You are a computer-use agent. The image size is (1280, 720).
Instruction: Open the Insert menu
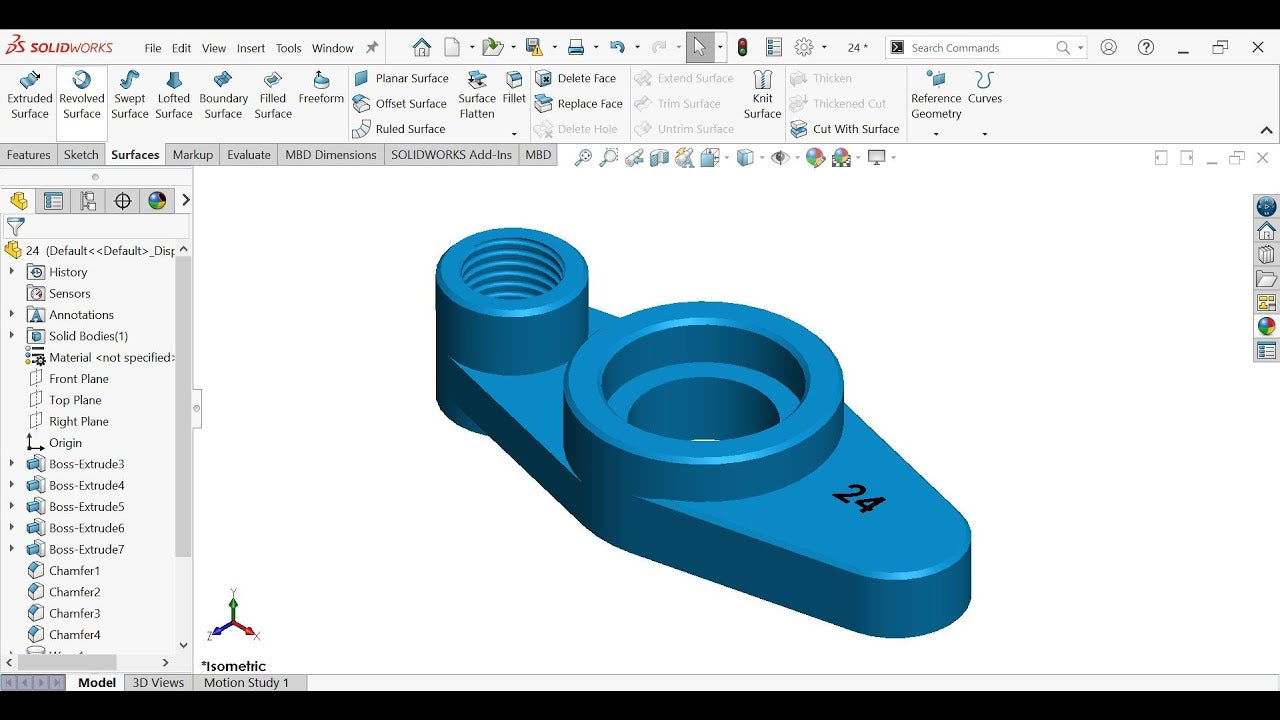tap(251, 48)
